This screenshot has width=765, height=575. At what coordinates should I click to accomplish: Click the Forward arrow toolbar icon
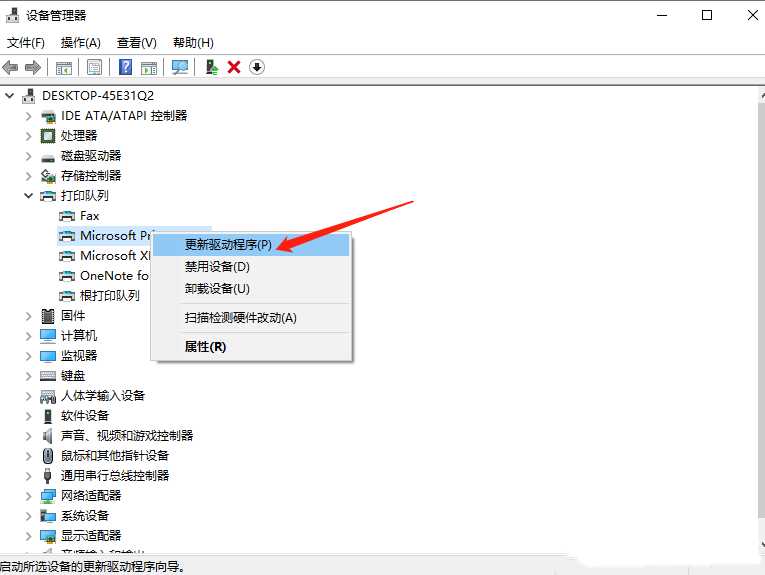[x=33, y=67]
